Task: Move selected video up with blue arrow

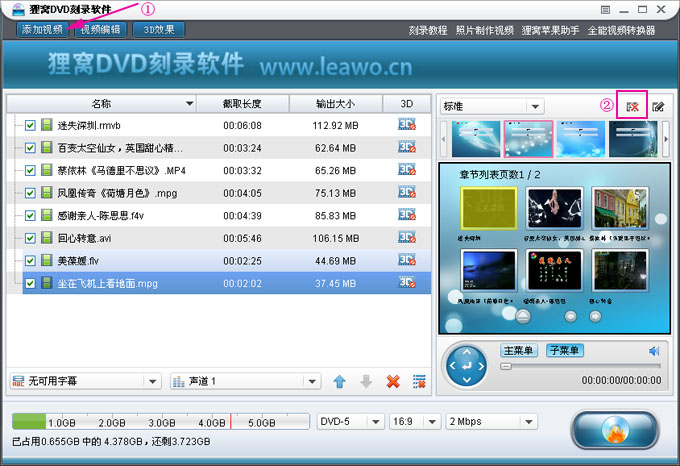Action: pyautogui.click(x=340, y=381)
